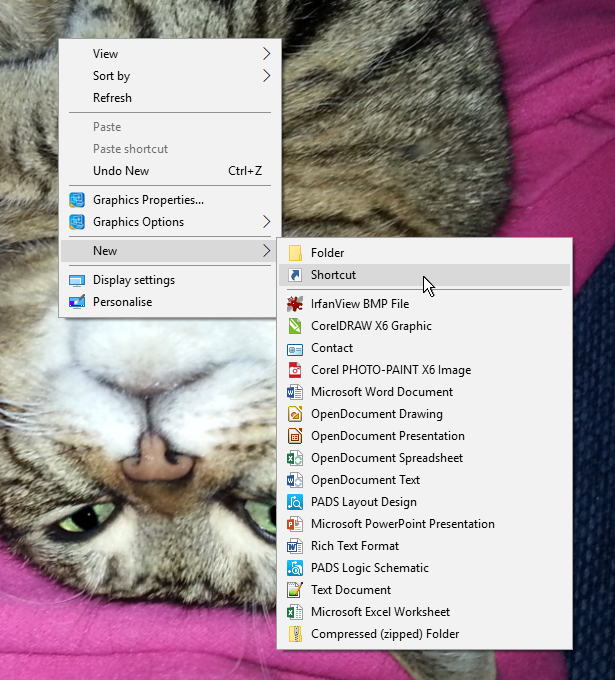Screen dimensions: 615x680
Task: Click the Corel PHOTO-PAINT X6 icon
Action: tap(295, 370)
